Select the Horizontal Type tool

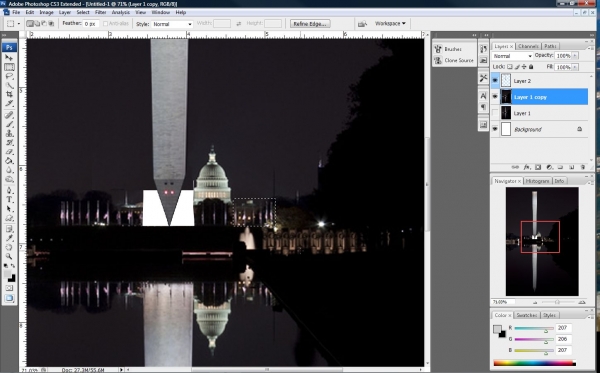click(9, 200)
